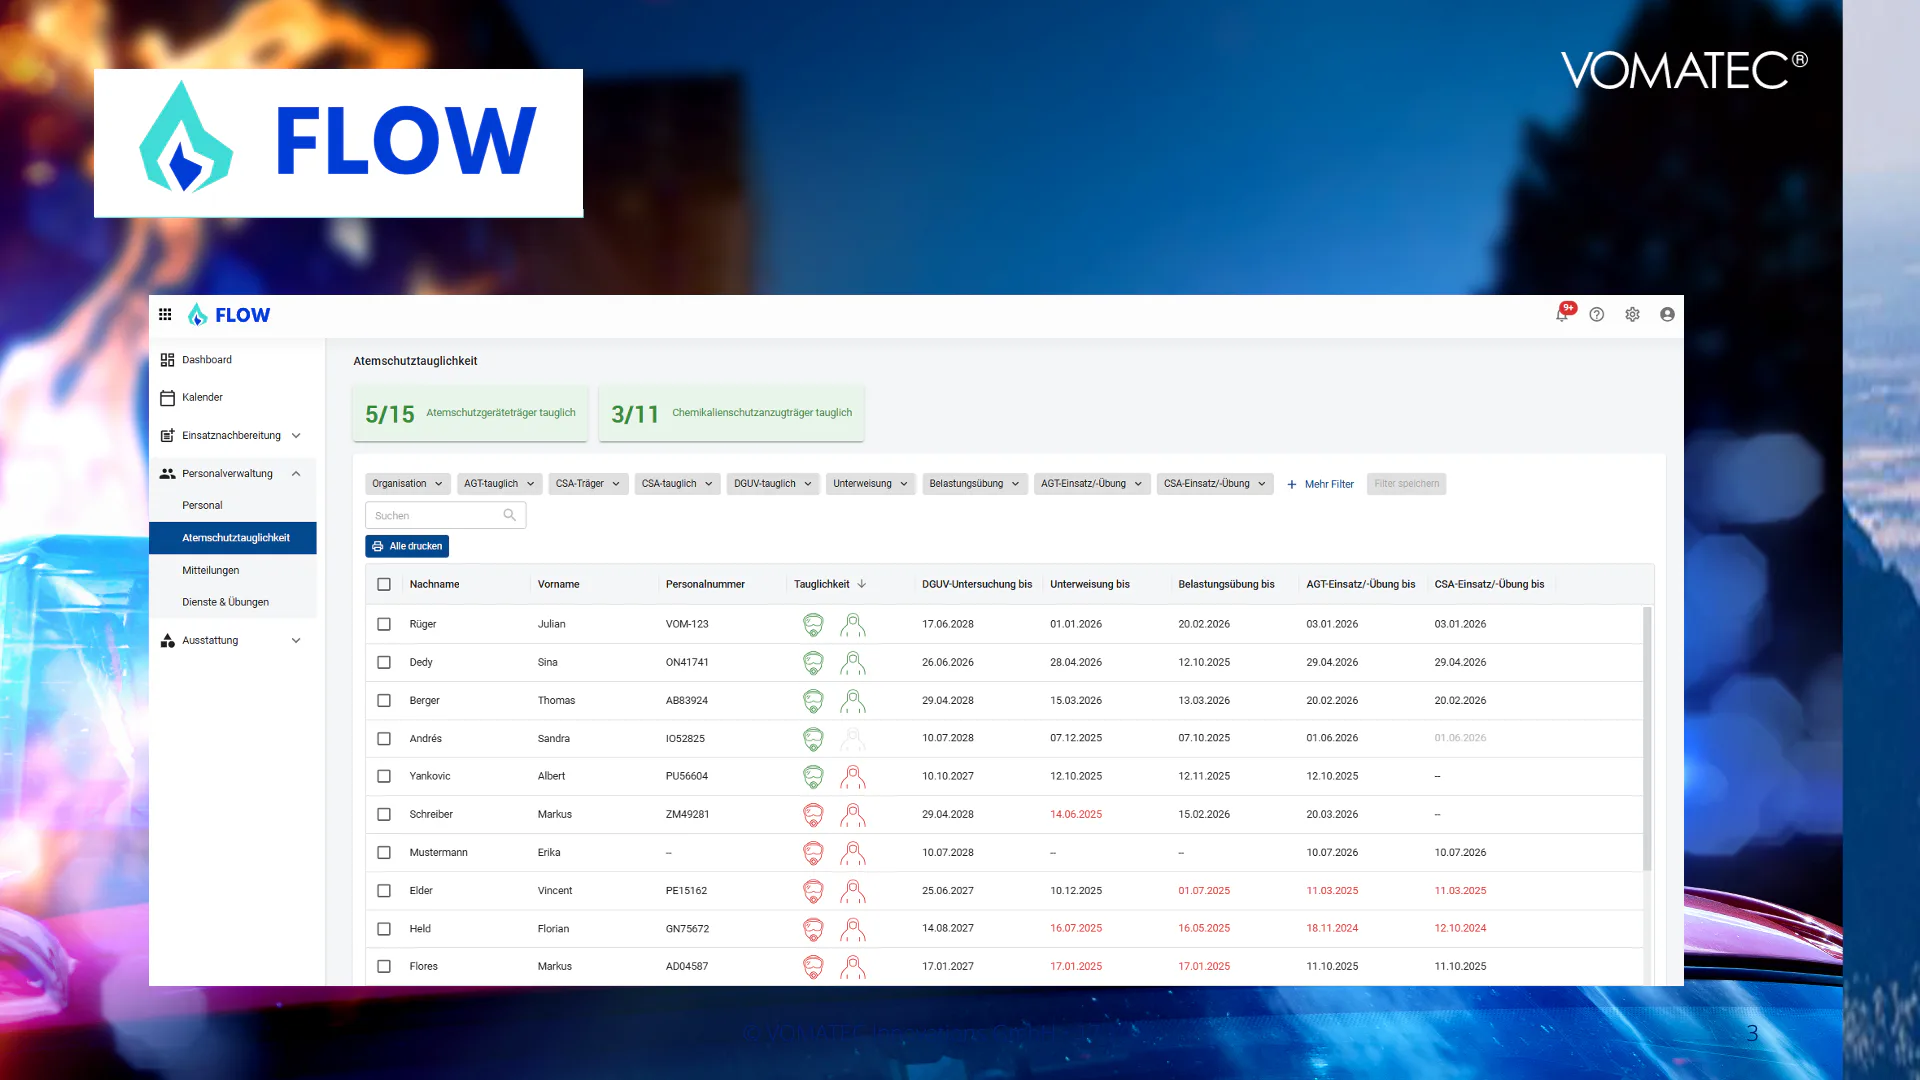
Task: Click the 3/11 Chemikalienschutzanzugträger tauglich card
Action: click(731, 413)
